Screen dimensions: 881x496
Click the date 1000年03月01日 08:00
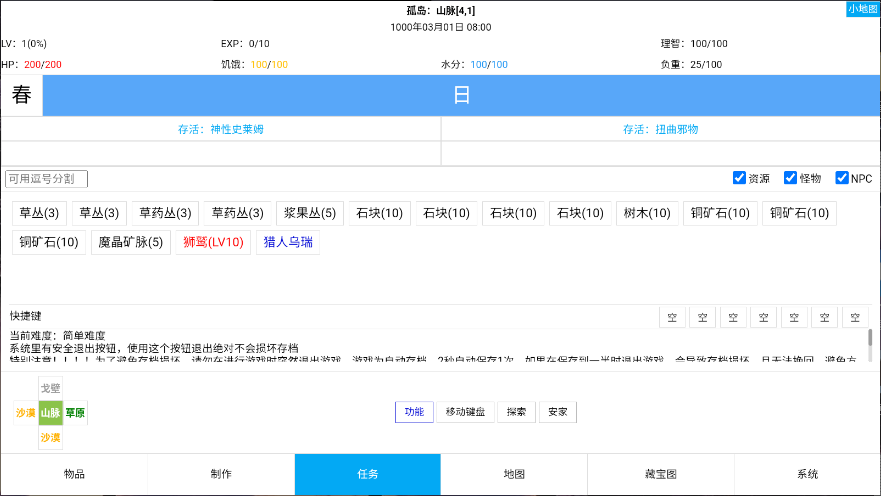tap(441, 27)
